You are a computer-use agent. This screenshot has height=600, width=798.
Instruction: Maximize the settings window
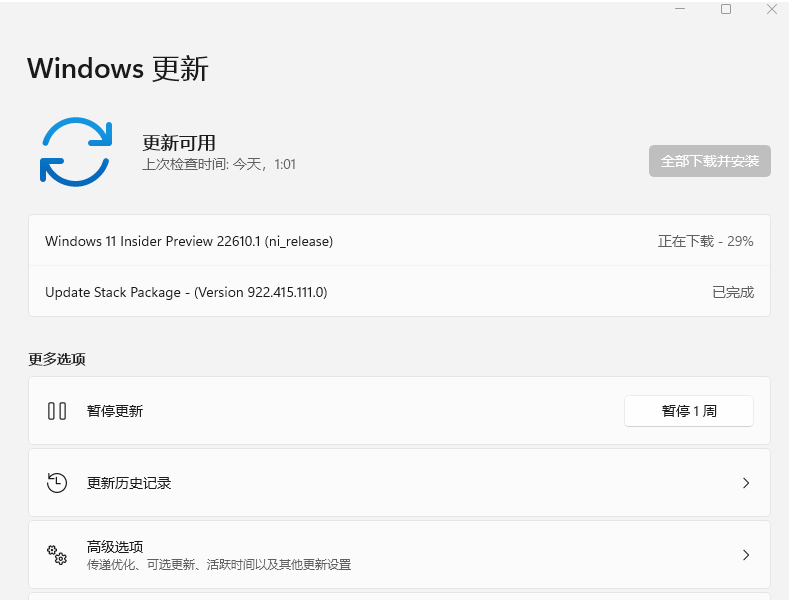coord(726,9)
